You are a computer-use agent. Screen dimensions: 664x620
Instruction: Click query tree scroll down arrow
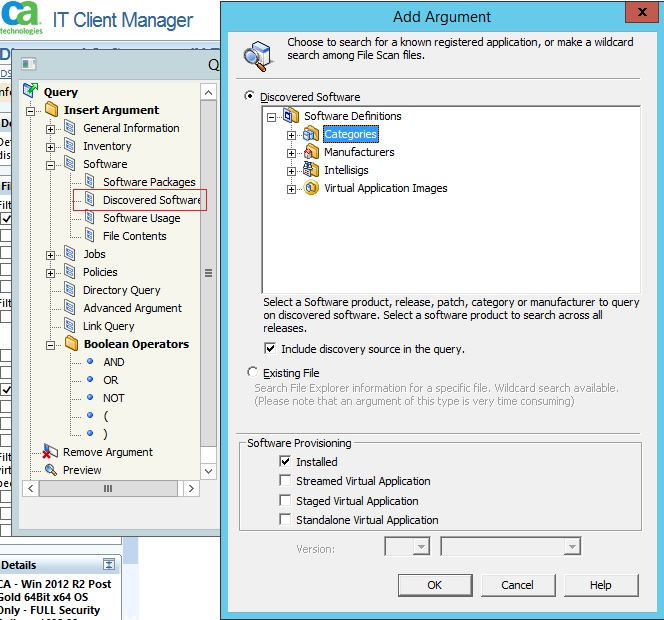click(x=208, y=471)
